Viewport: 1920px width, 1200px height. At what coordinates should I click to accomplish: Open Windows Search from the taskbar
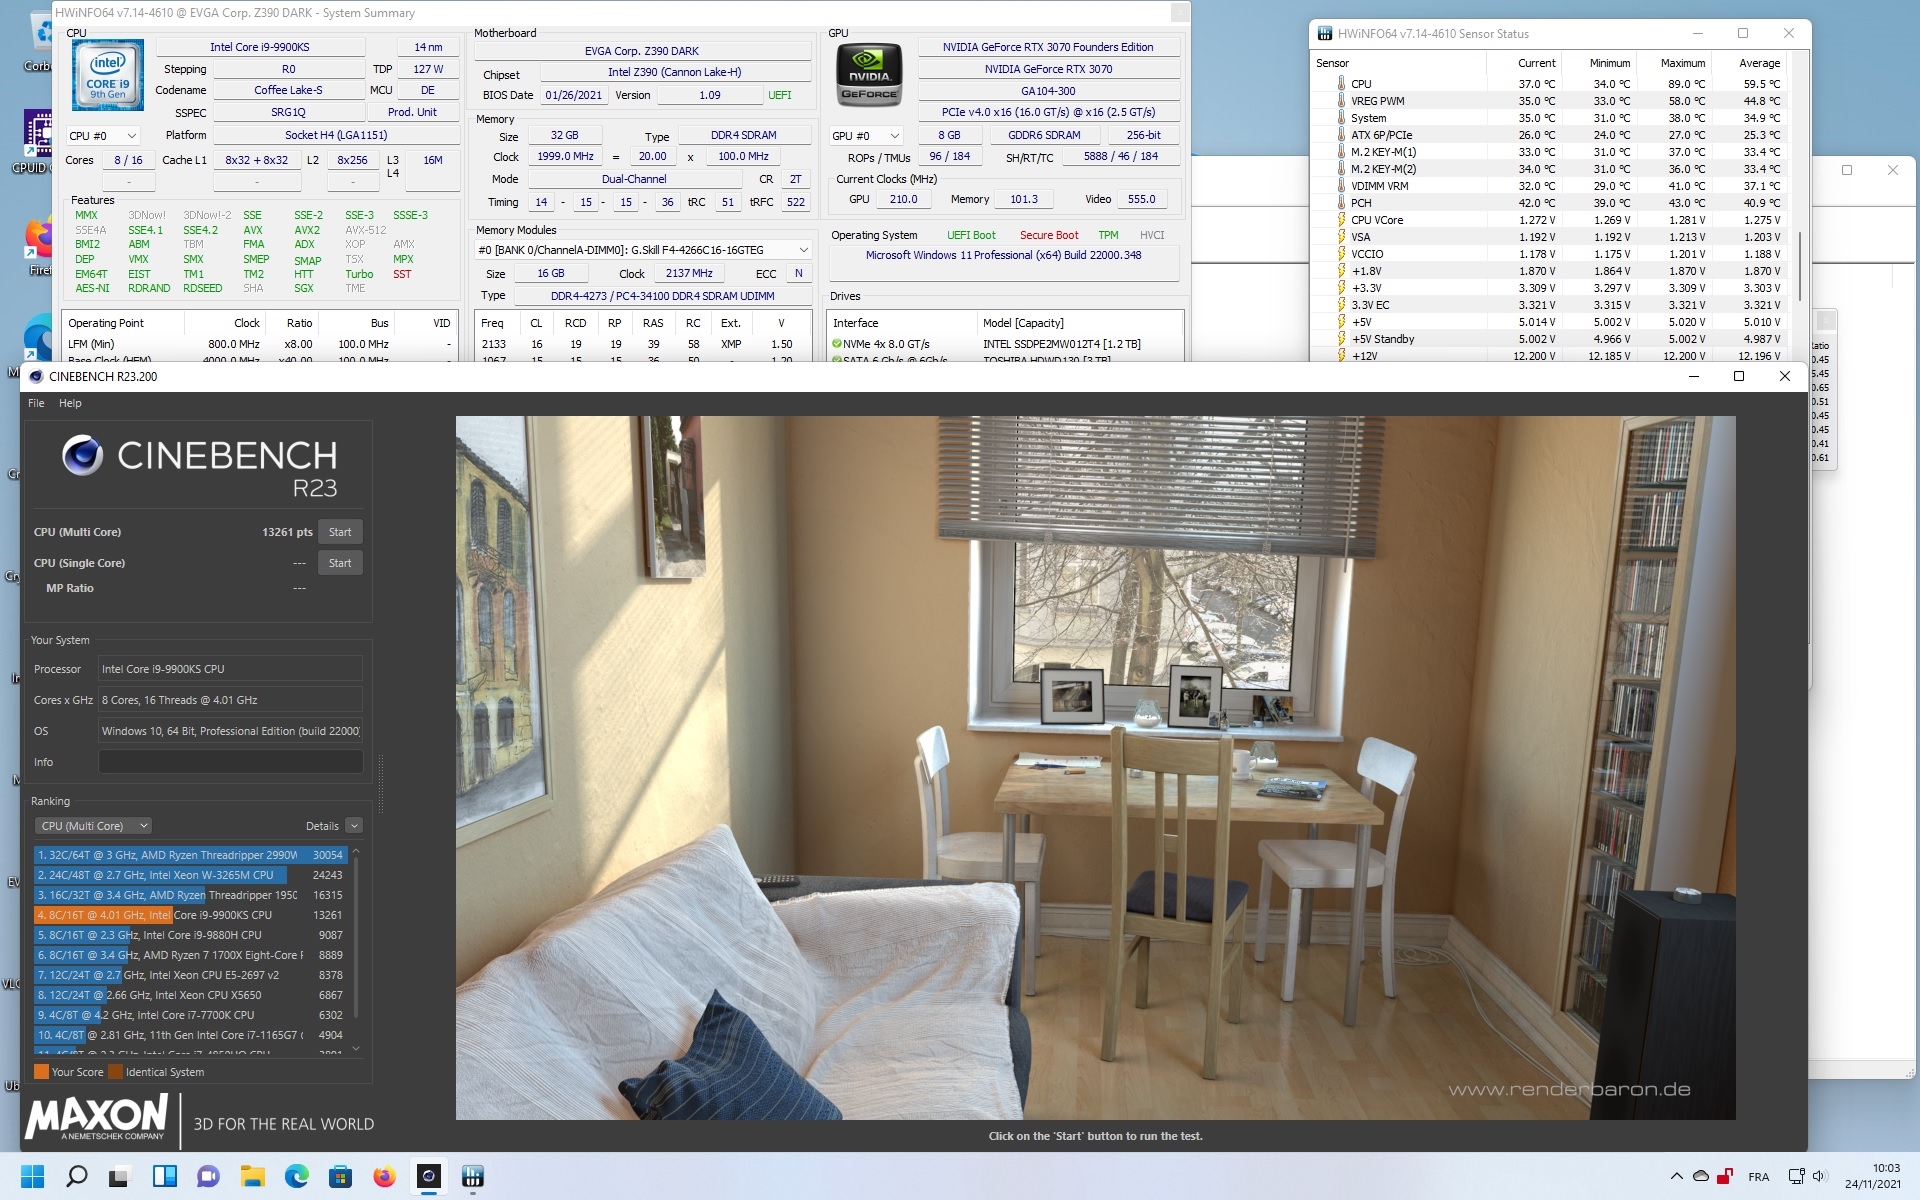click(77, 1176)
